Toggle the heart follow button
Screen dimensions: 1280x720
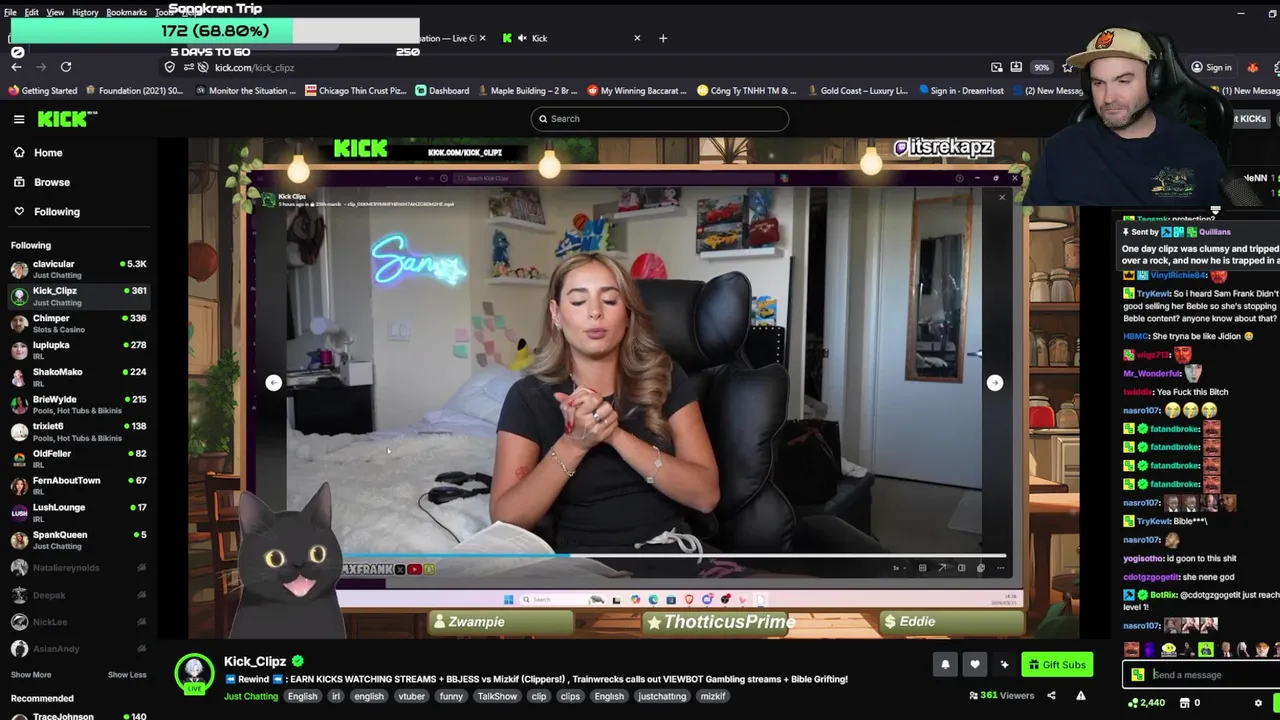click(x=975, y=665)
